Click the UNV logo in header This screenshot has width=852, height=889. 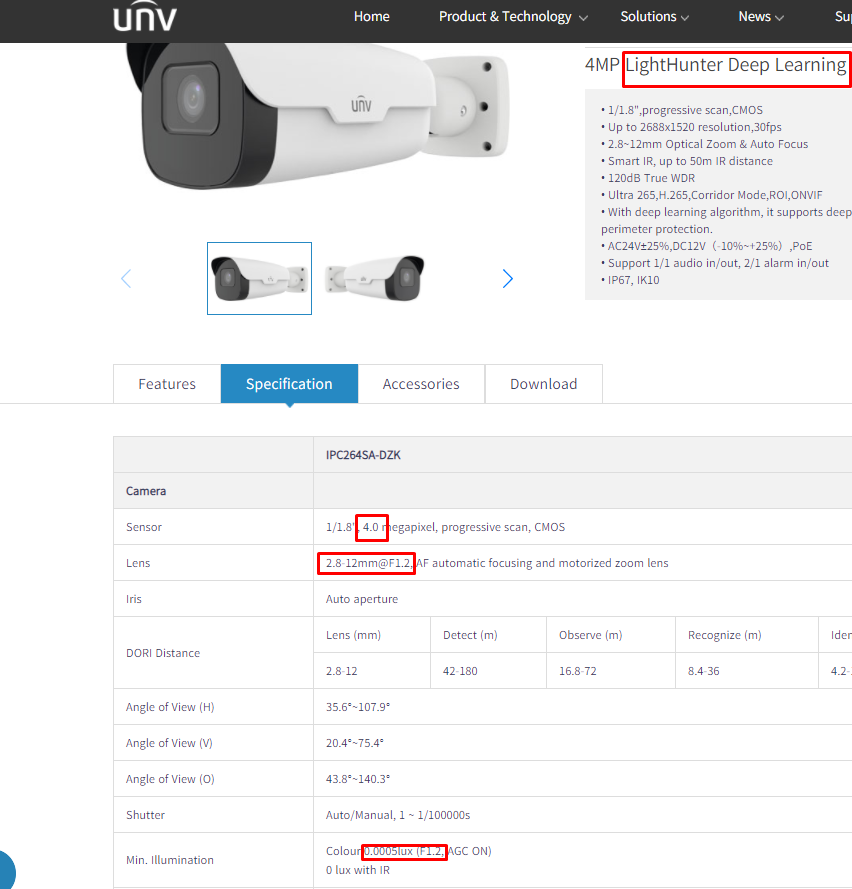145,16
